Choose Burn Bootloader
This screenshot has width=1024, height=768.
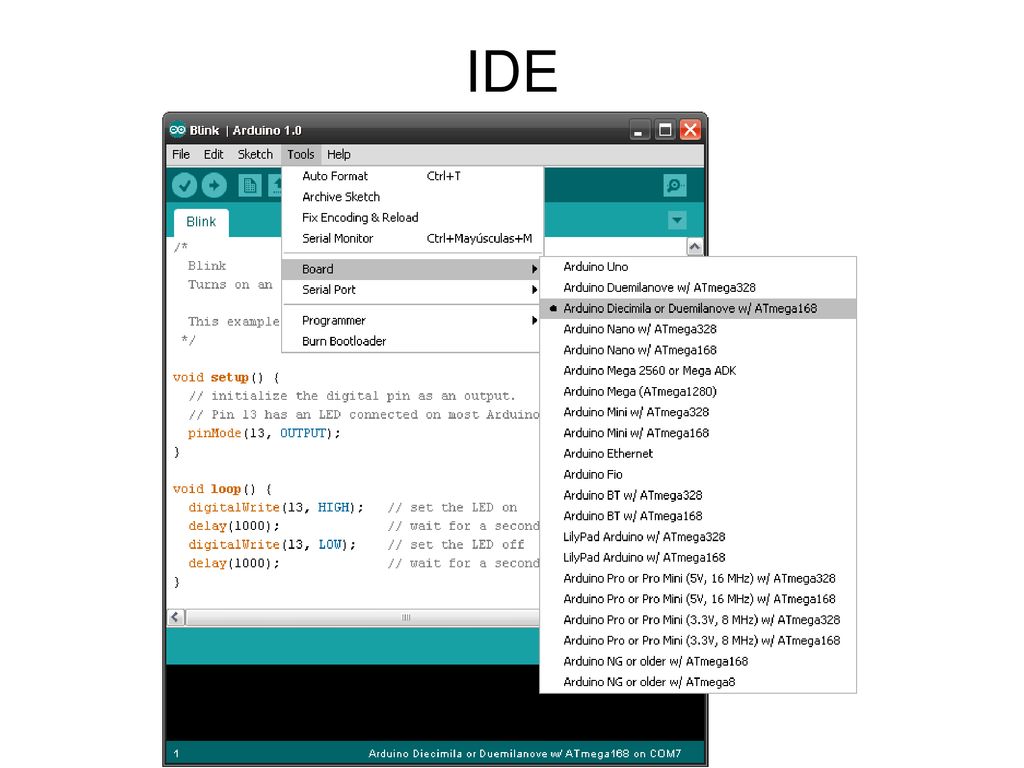pyautogui.click(x=413, y=342)
